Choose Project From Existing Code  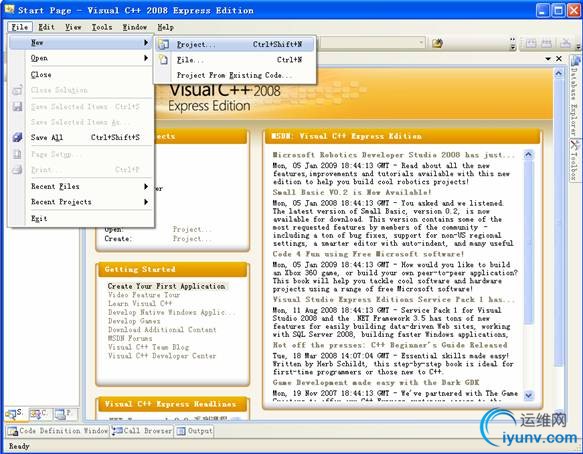click(x=235, y=75)
